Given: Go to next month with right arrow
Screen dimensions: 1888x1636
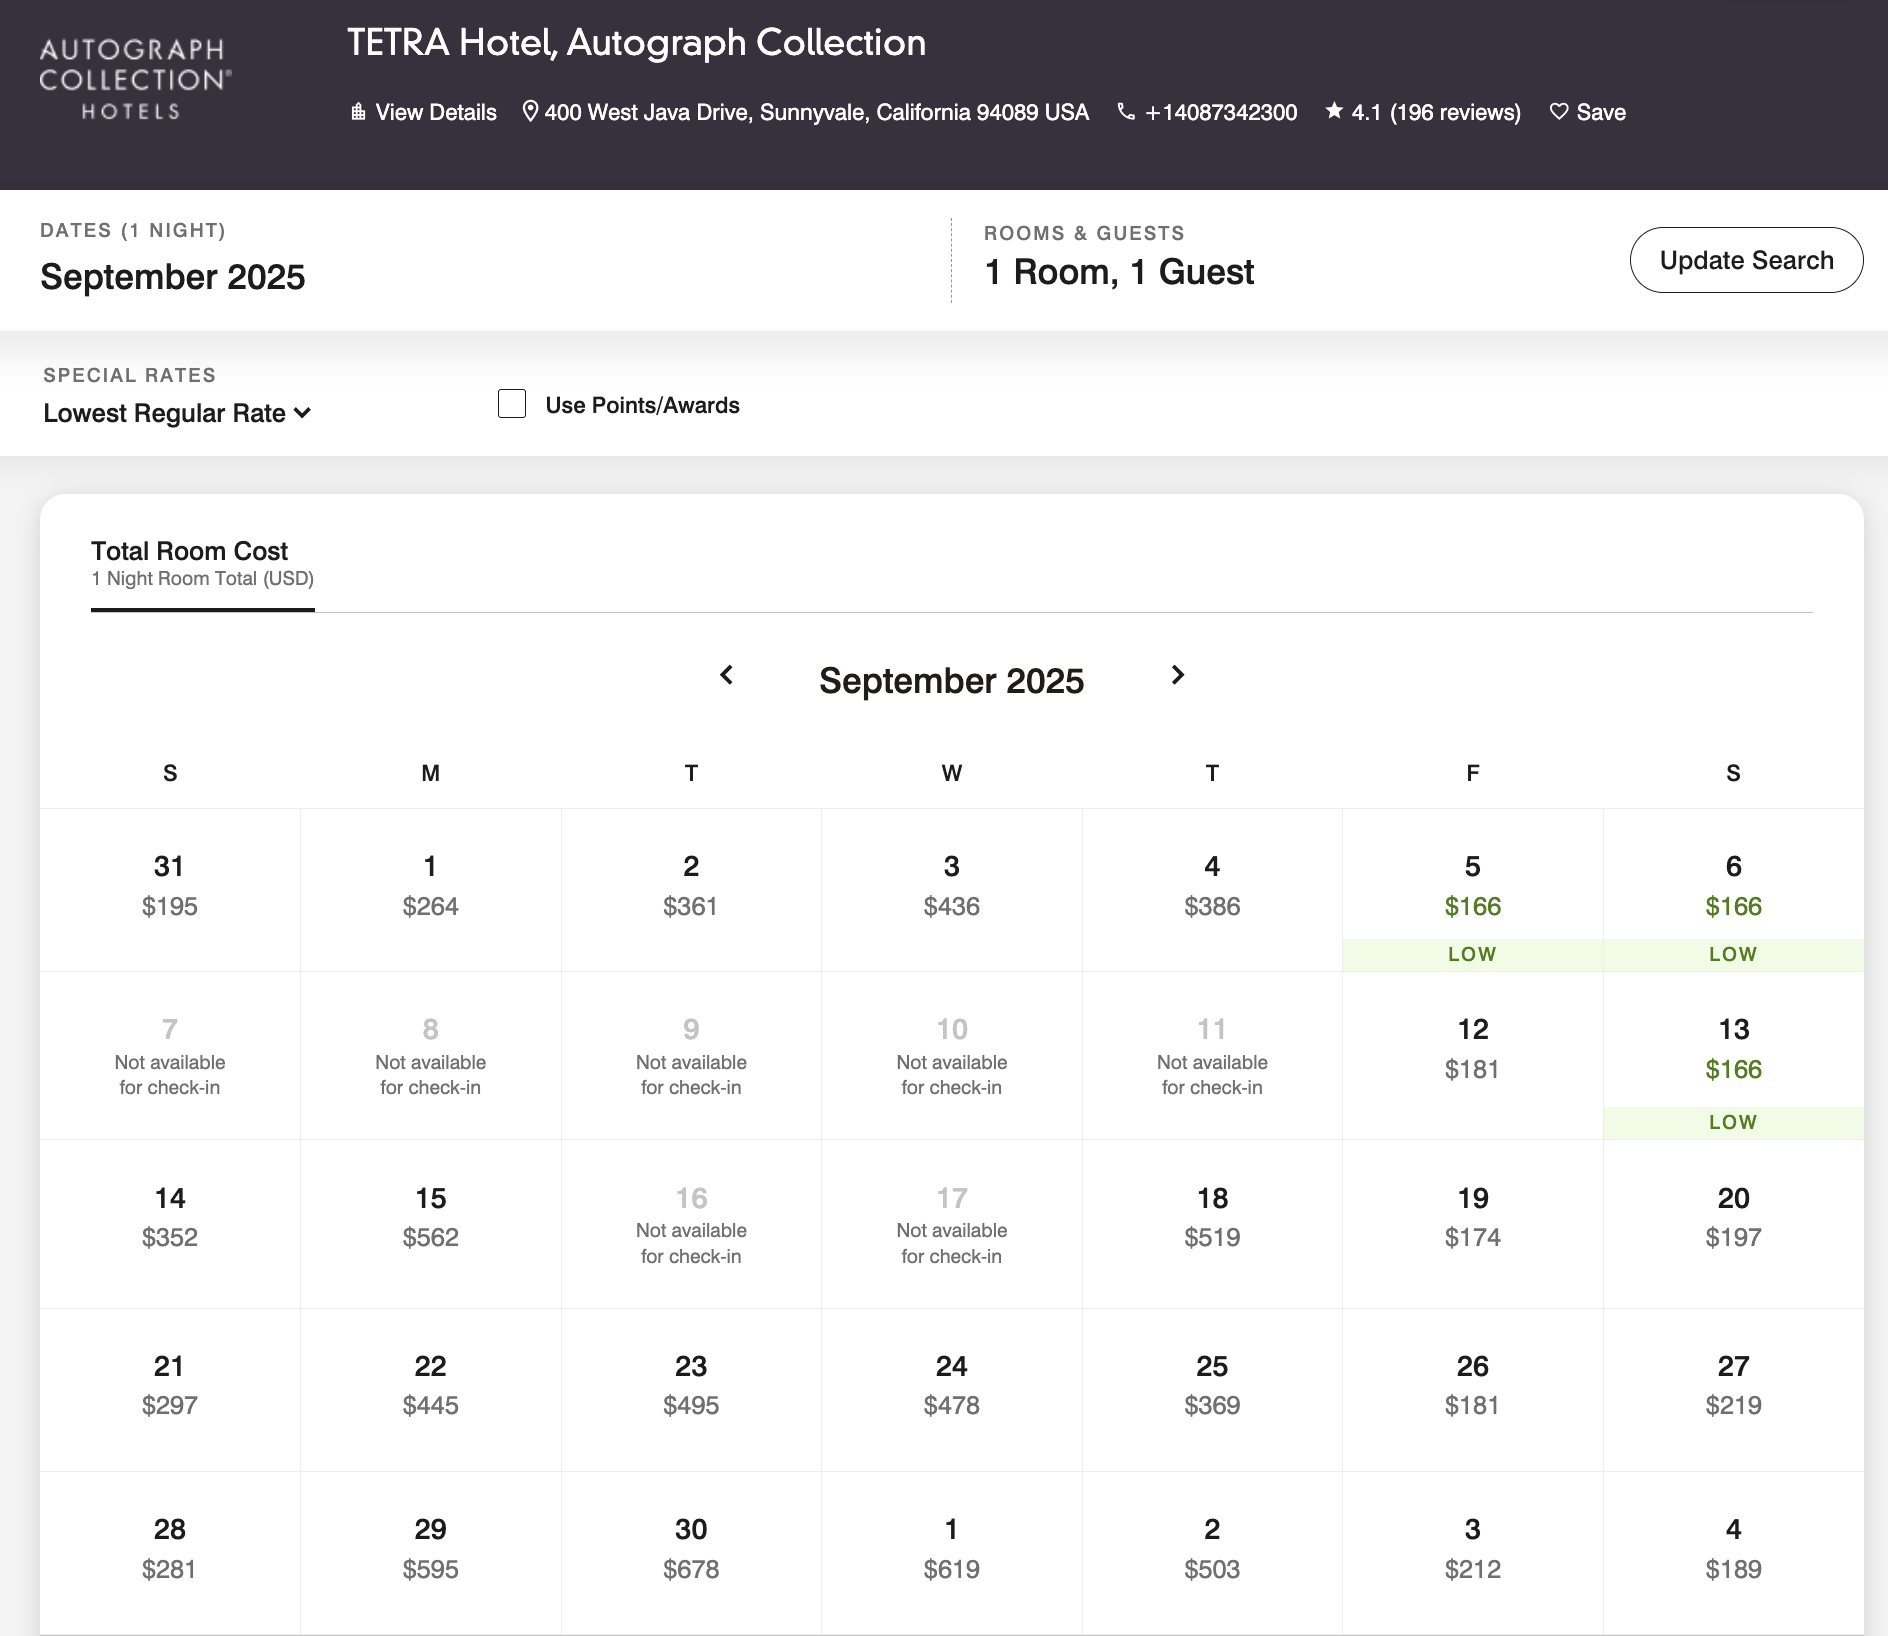Looking at the screenshot, I should coord(1178,675).
